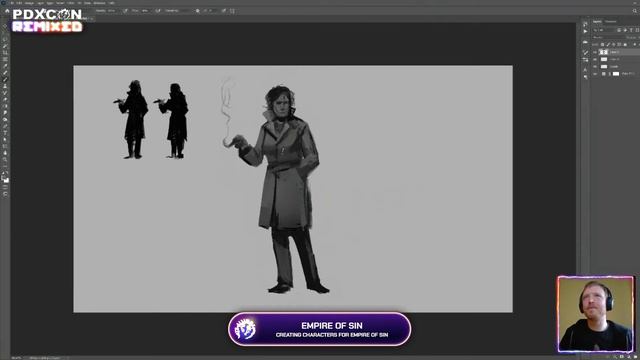Switch to the Channels tab

[x=611, y=22]
